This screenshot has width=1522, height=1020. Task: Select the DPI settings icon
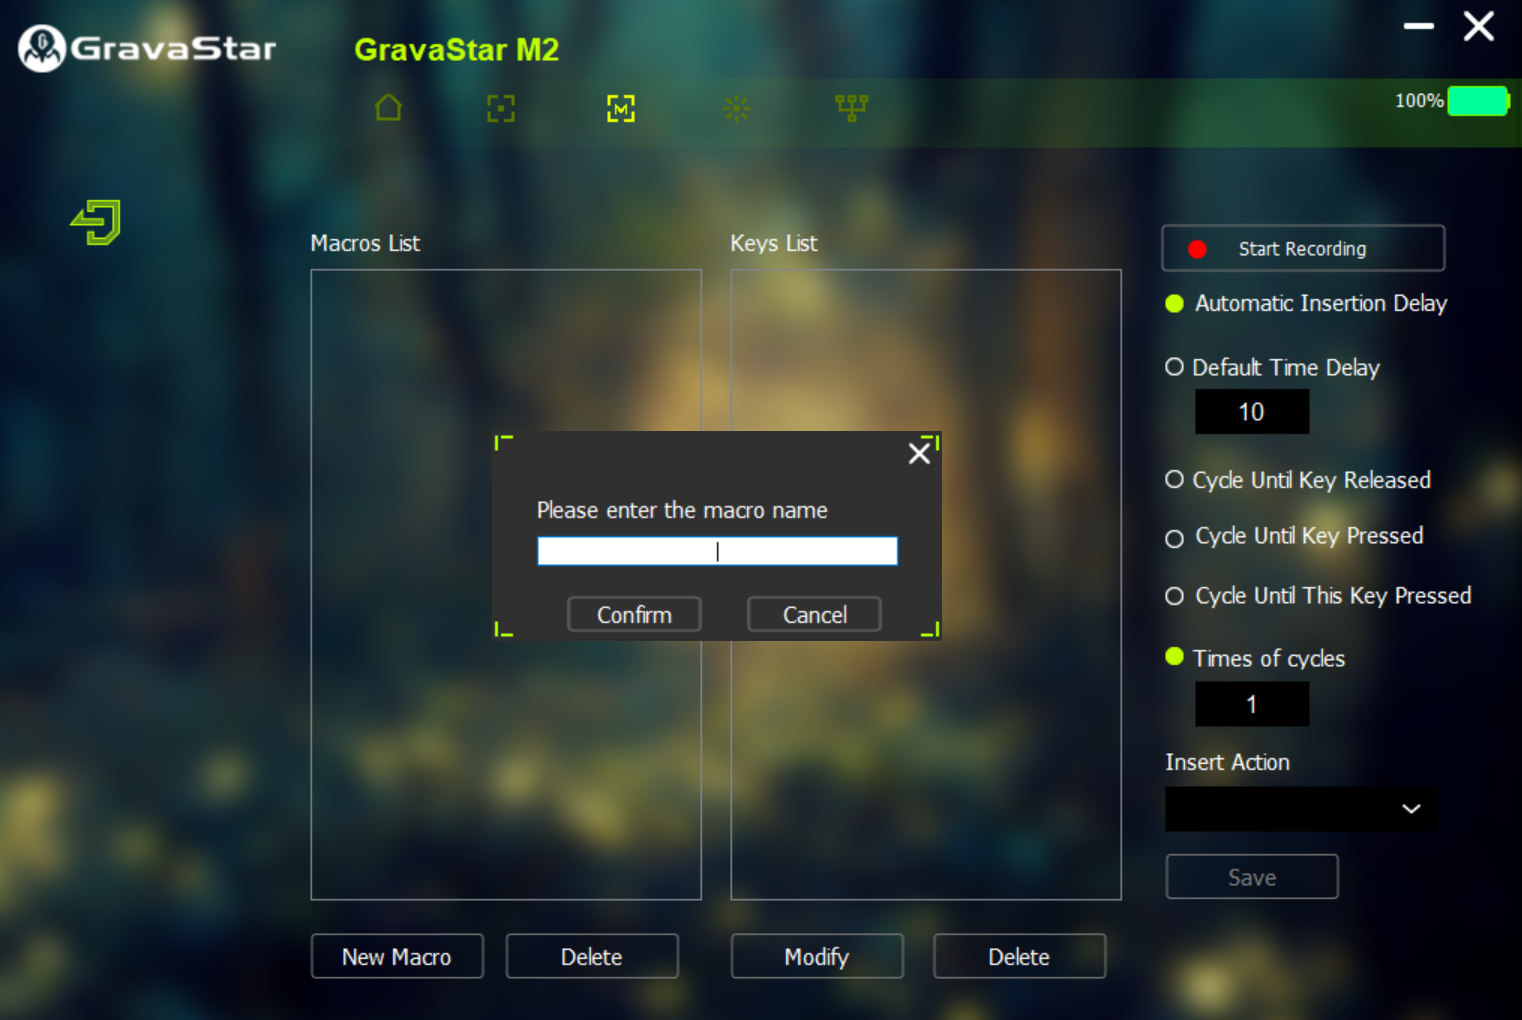click(x=501, y=108)
